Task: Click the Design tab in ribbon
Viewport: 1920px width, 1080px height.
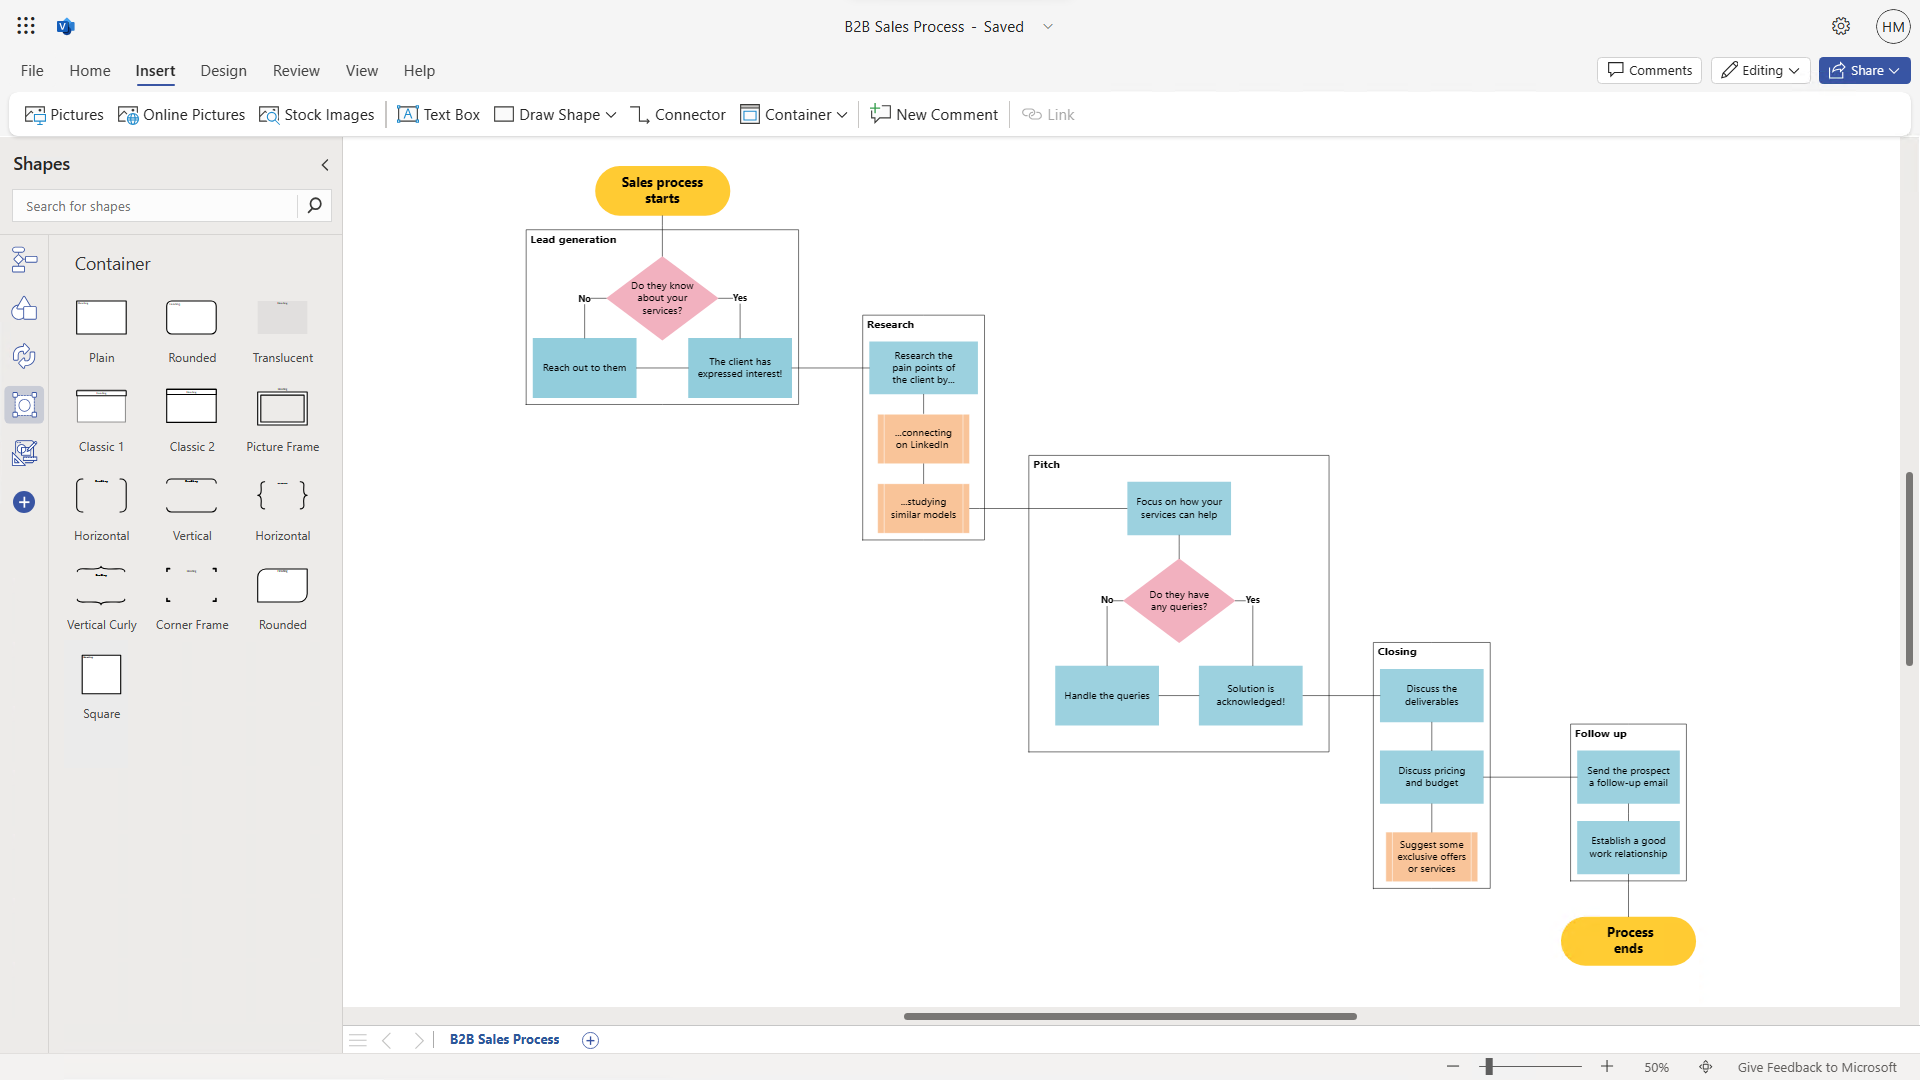Action: pos(222,70)
